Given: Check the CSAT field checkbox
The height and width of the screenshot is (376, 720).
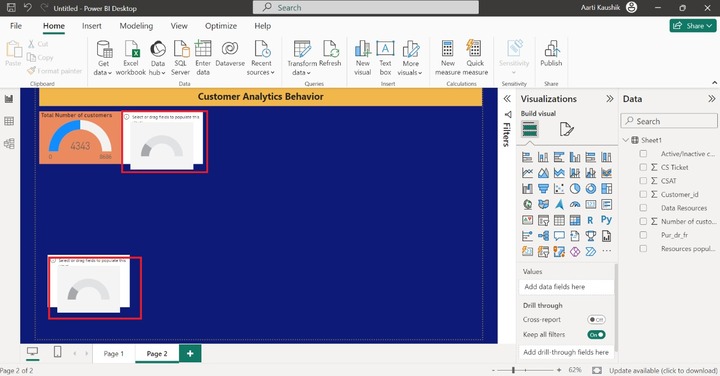Looking at the screenshot, I should tap(643, 181).
